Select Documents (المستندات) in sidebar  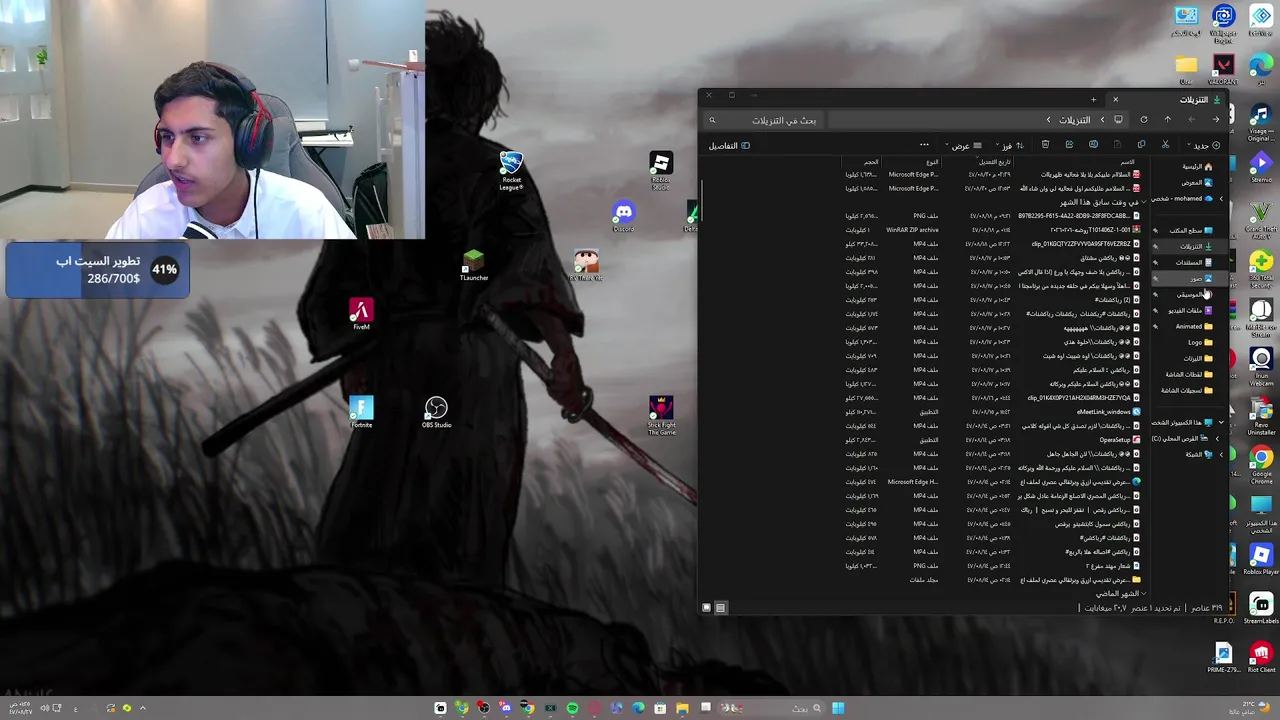[x=1192, y=263]
